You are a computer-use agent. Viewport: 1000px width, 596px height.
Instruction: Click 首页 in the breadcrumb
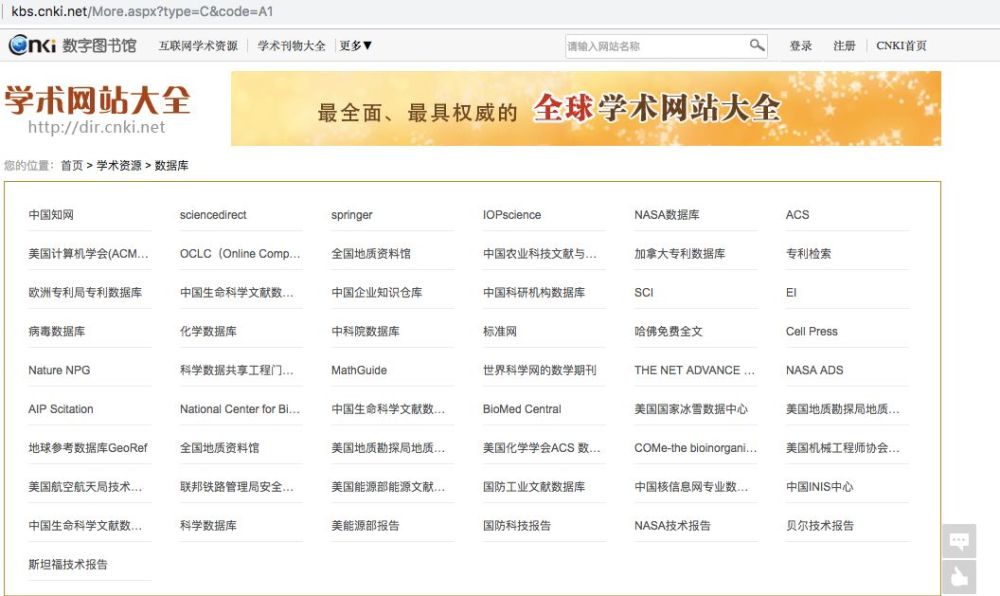[x=71, y=166]
